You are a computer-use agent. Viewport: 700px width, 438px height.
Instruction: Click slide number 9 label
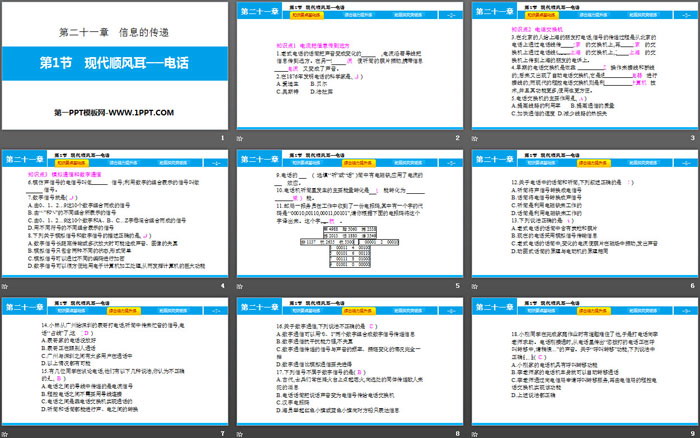pos(692,434)
